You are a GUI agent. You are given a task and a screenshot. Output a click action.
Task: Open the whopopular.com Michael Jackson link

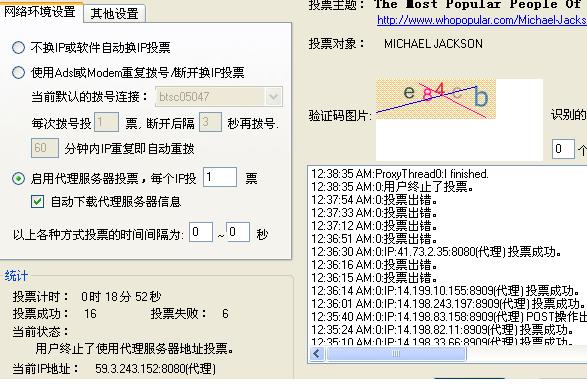[482, 20]
